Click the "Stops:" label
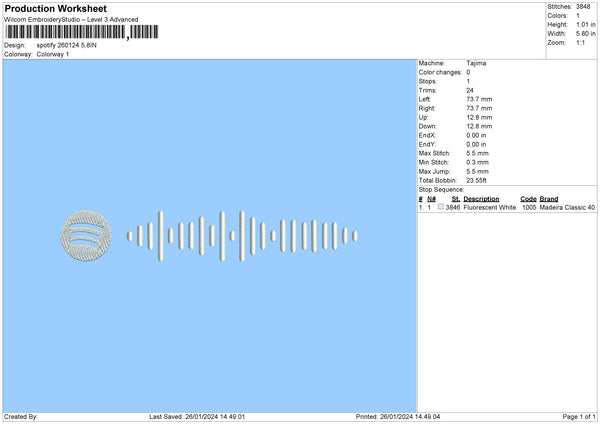 pos(427,81)
